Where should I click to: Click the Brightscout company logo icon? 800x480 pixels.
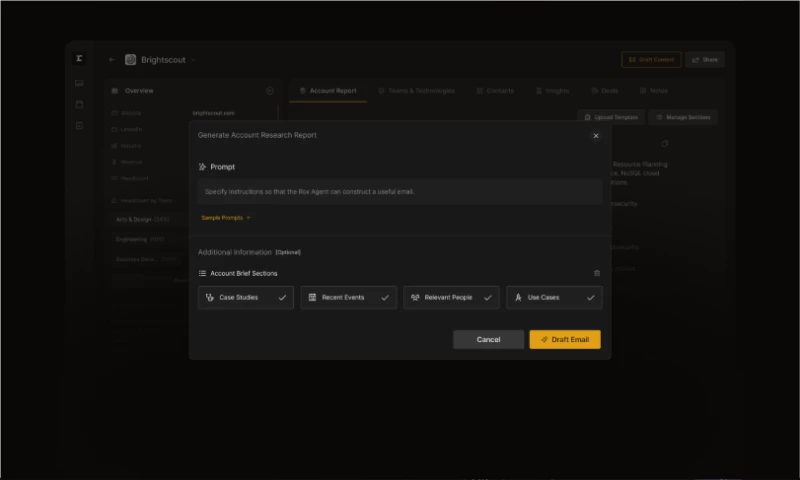coord(130,60)
